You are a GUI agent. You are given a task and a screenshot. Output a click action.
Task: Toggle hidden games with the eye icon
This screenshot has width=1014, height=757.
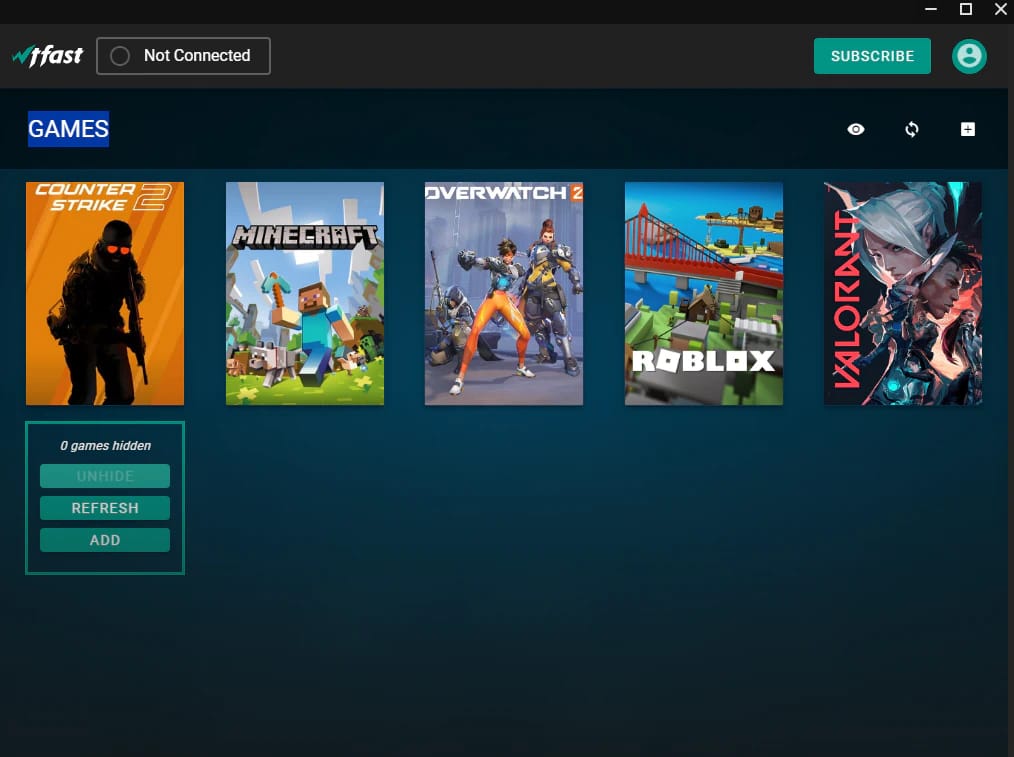[855, 129]
